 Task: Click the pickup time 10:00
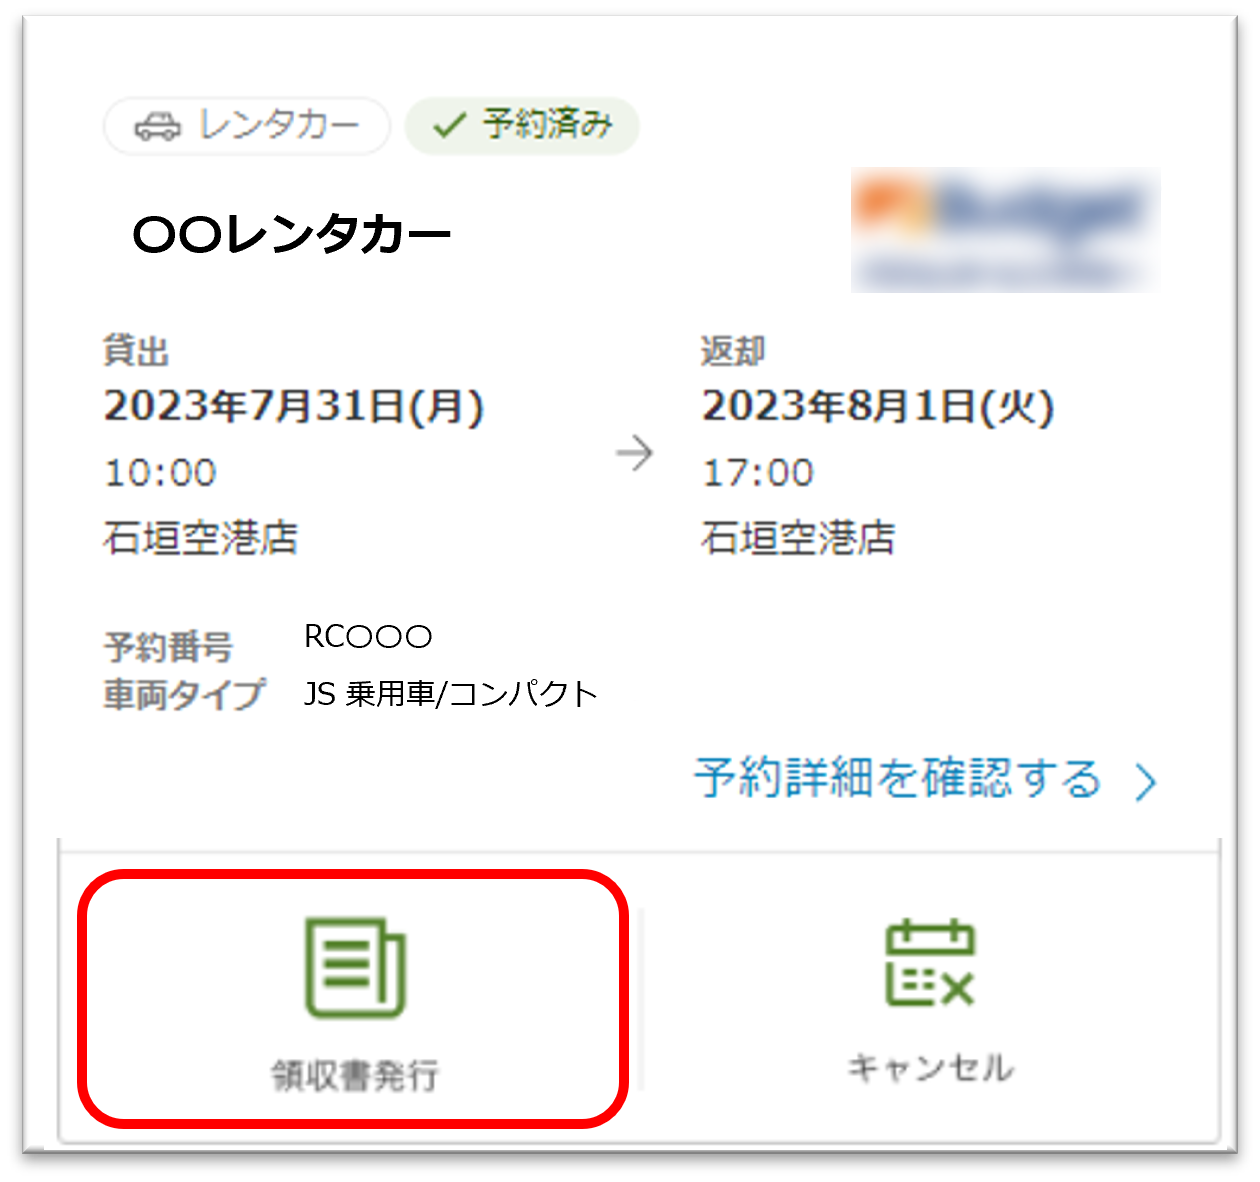tap(160, 472)
